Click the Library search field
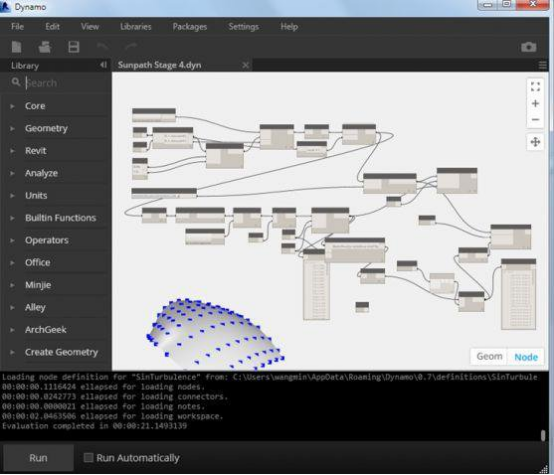This screenshot has width=554, height=475. 60,83
